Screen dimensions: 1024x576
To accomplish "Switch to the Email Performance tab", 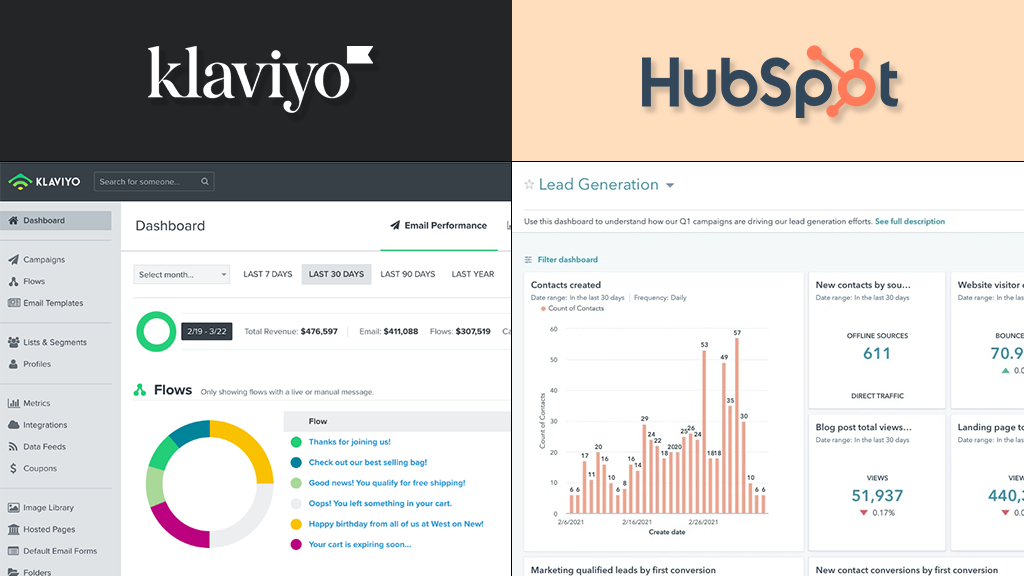I will coord(438,226).
